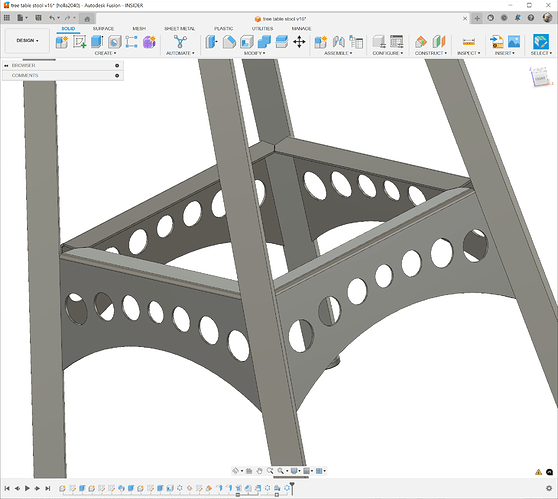Click the timeline end marker
The height and width of the screenshot is (499, 558).
pyautogui.click(x=292, y=488)
